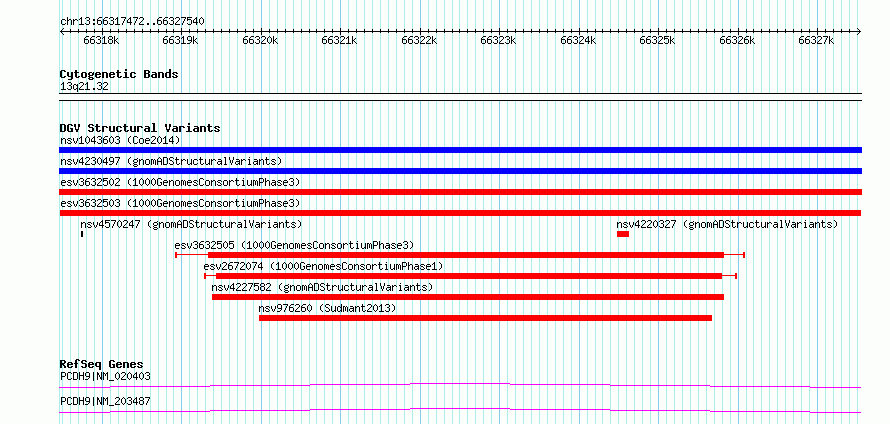
Task: Open the nsv4220327 (gnomADStructuralVariants) label
Action: point(727,224)
